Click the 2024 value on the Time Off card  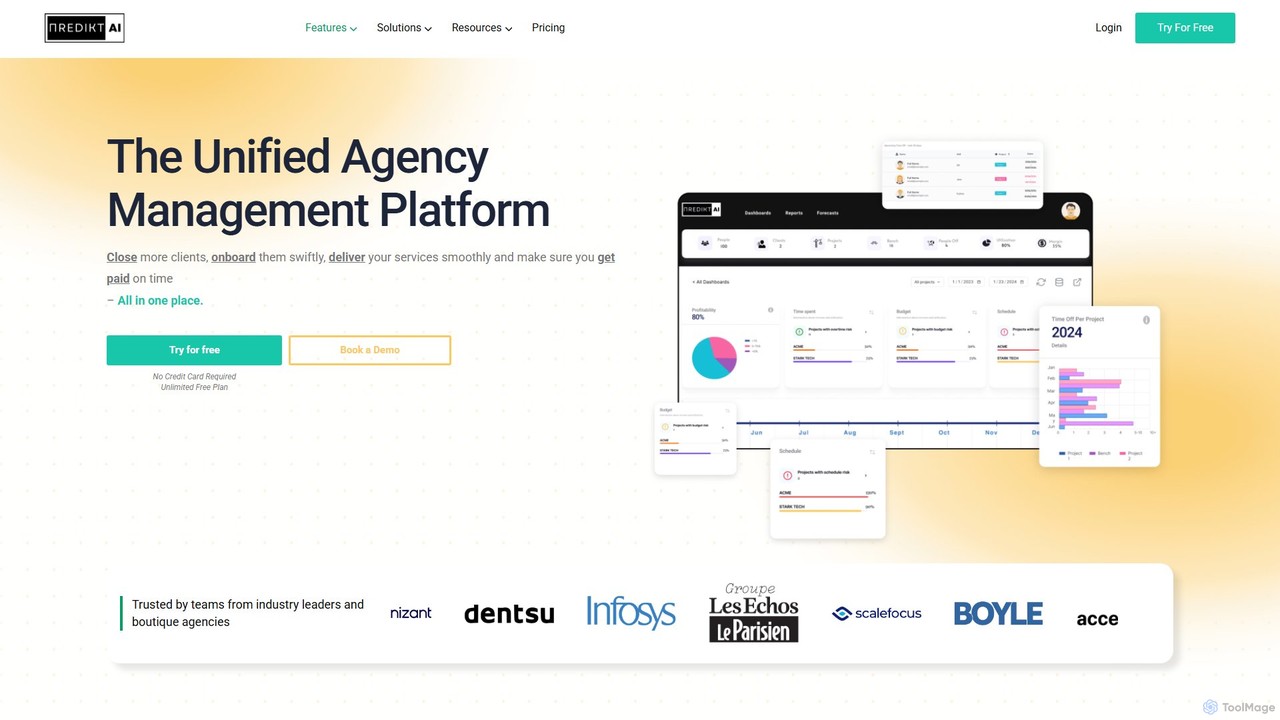click(1067, 333)
